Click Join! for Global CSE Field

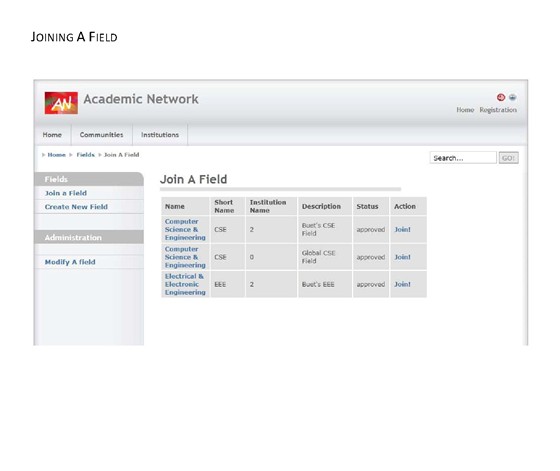(x=402, y=257)
